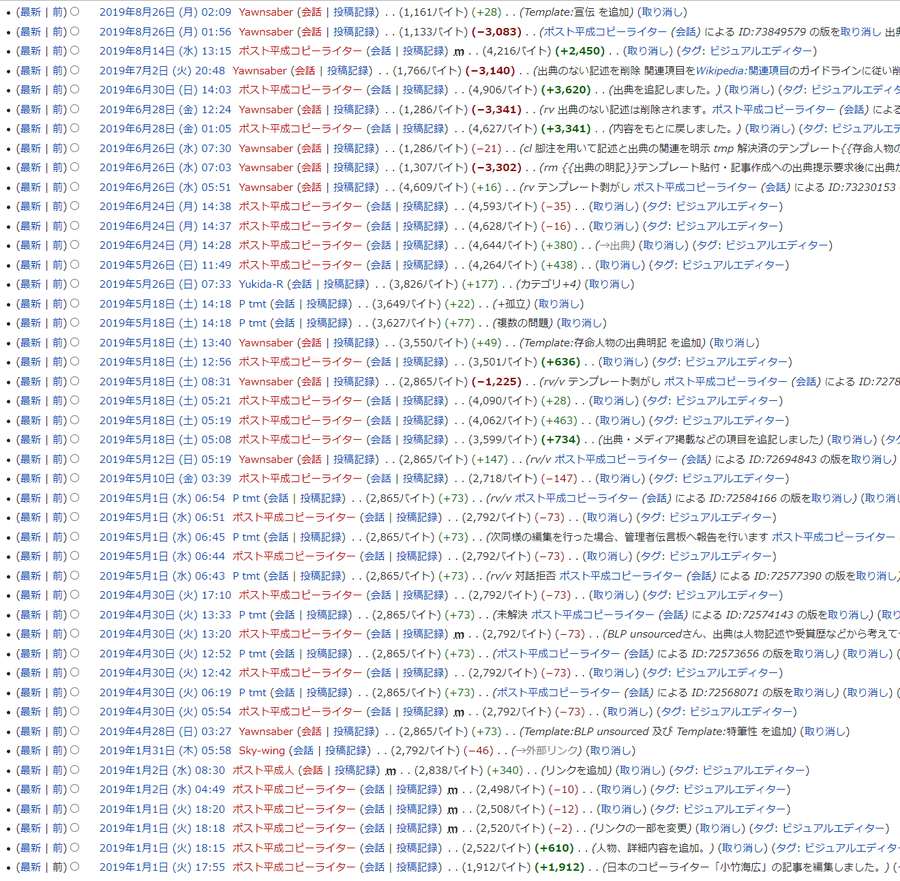Open ポスト平成コピーライター link in 2019年5月12日 05:19 summary
The height and width of the screenshot is (881, 900).
coord(615,459)
